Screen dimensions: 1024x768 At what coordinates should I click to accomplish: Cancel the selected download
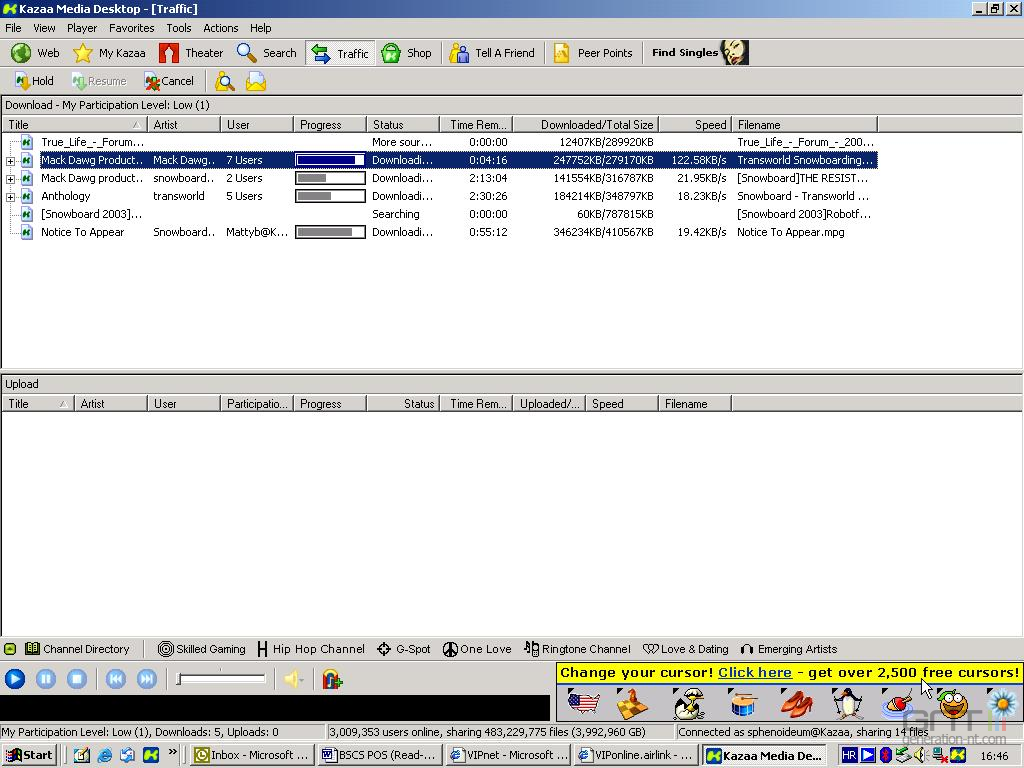coord(169,81)
